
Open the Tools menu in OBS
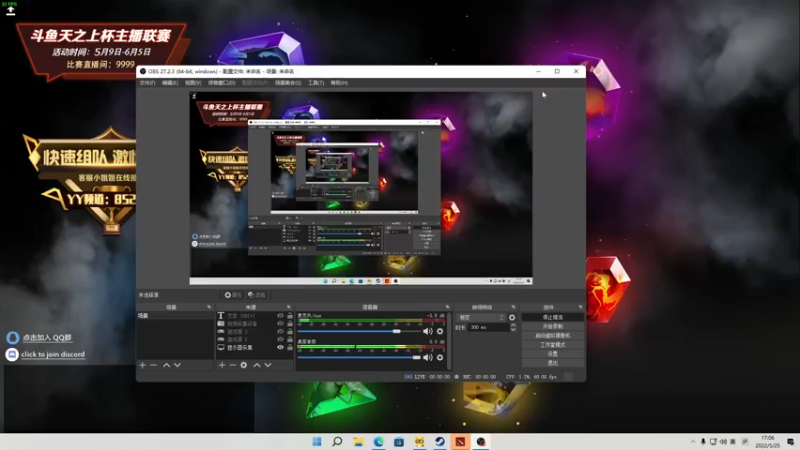pos(315,83)
